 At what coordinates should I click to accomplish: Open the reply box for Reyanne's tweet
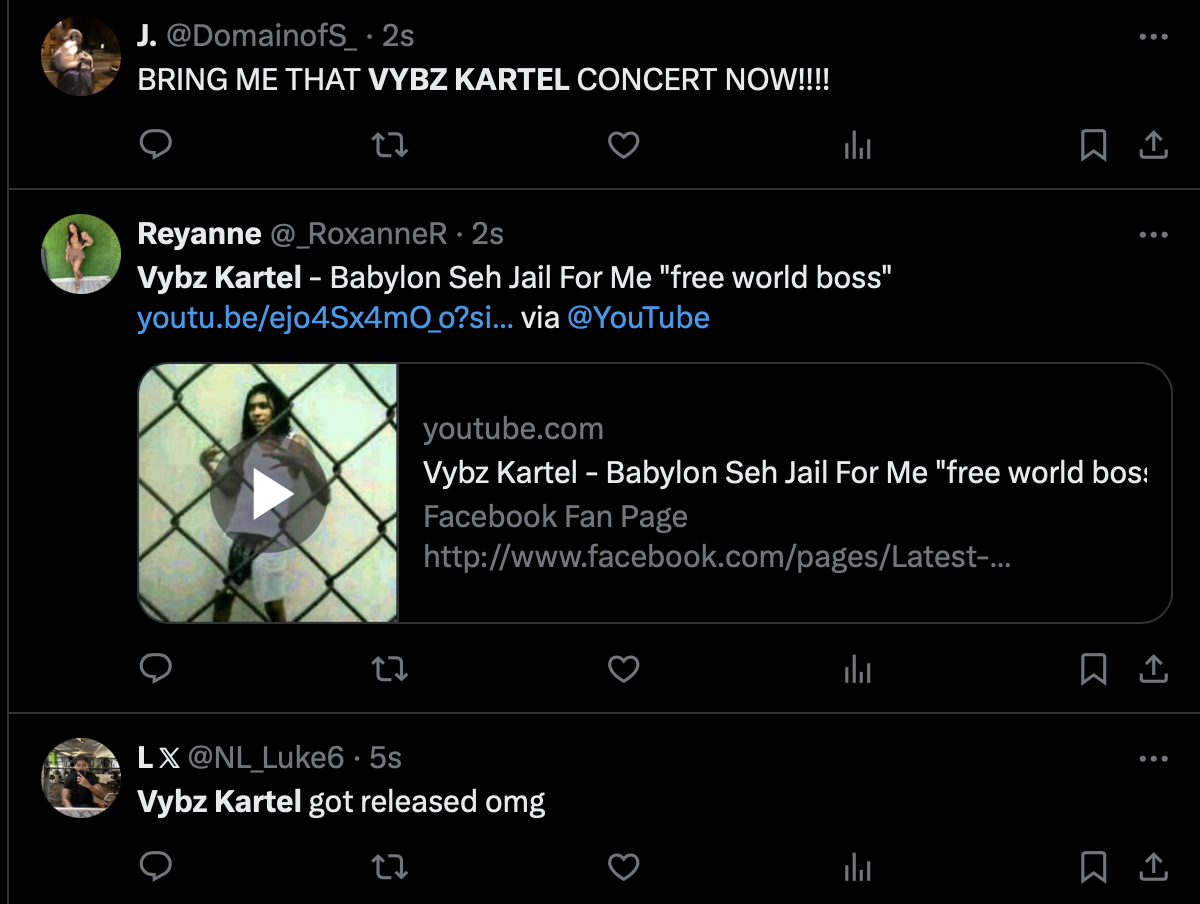155,669
